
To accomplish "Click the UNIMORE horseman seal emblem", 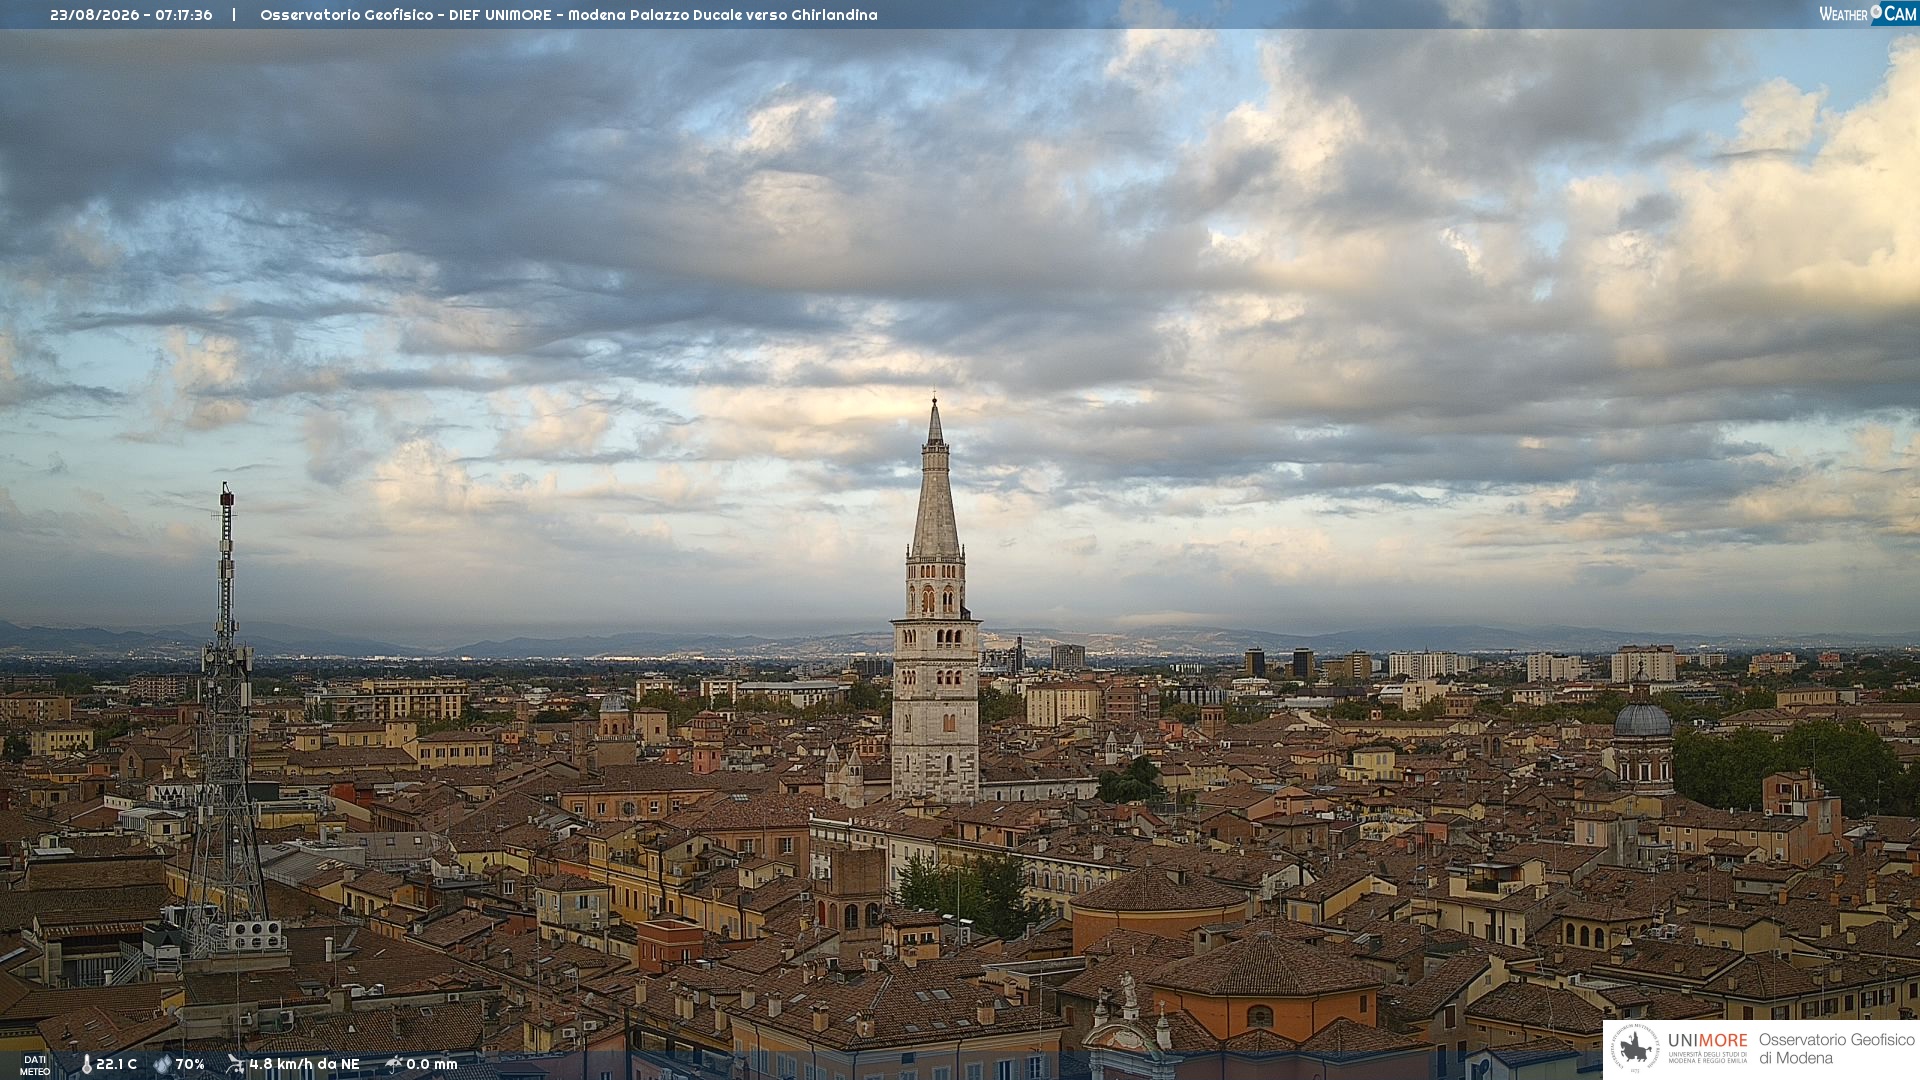I will pos(1635,1048).
